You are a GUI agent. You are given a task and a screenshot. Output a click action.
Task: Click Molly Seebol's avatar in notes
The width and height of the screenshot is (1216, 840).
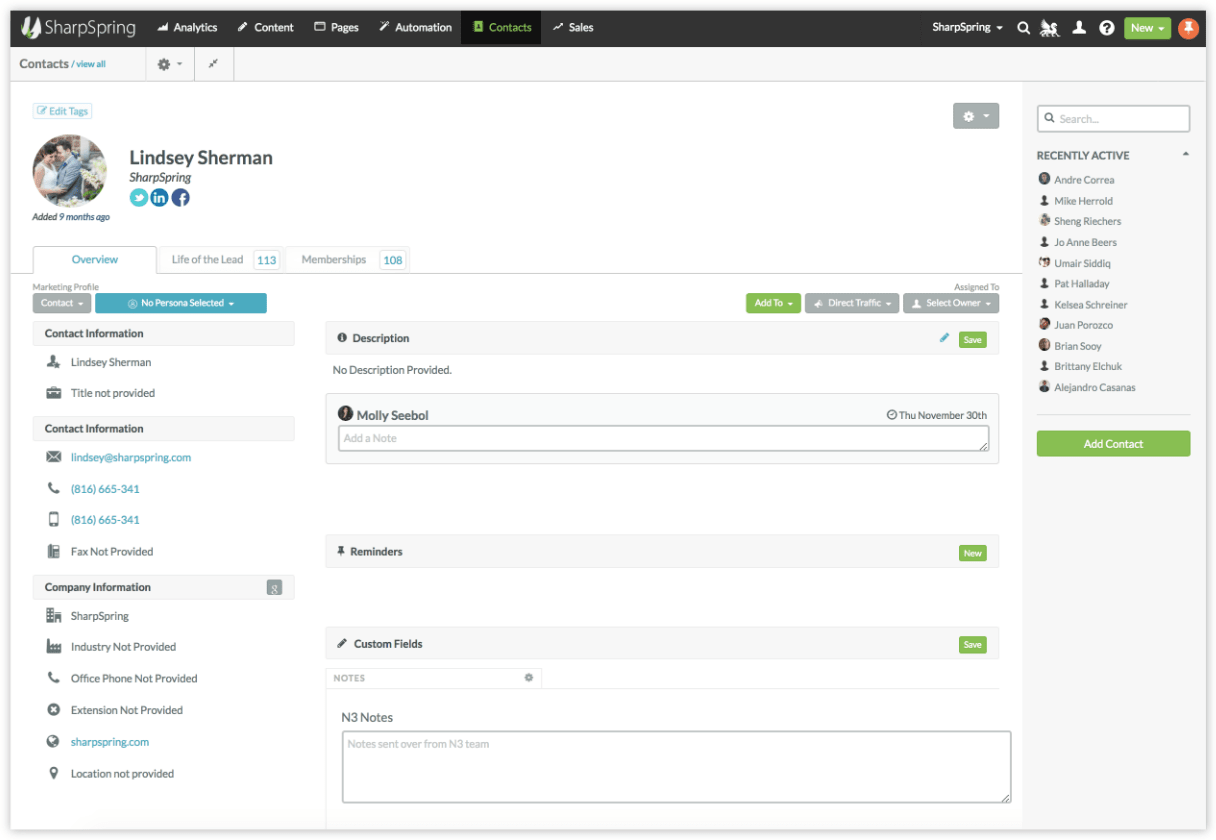pos(346,414)
